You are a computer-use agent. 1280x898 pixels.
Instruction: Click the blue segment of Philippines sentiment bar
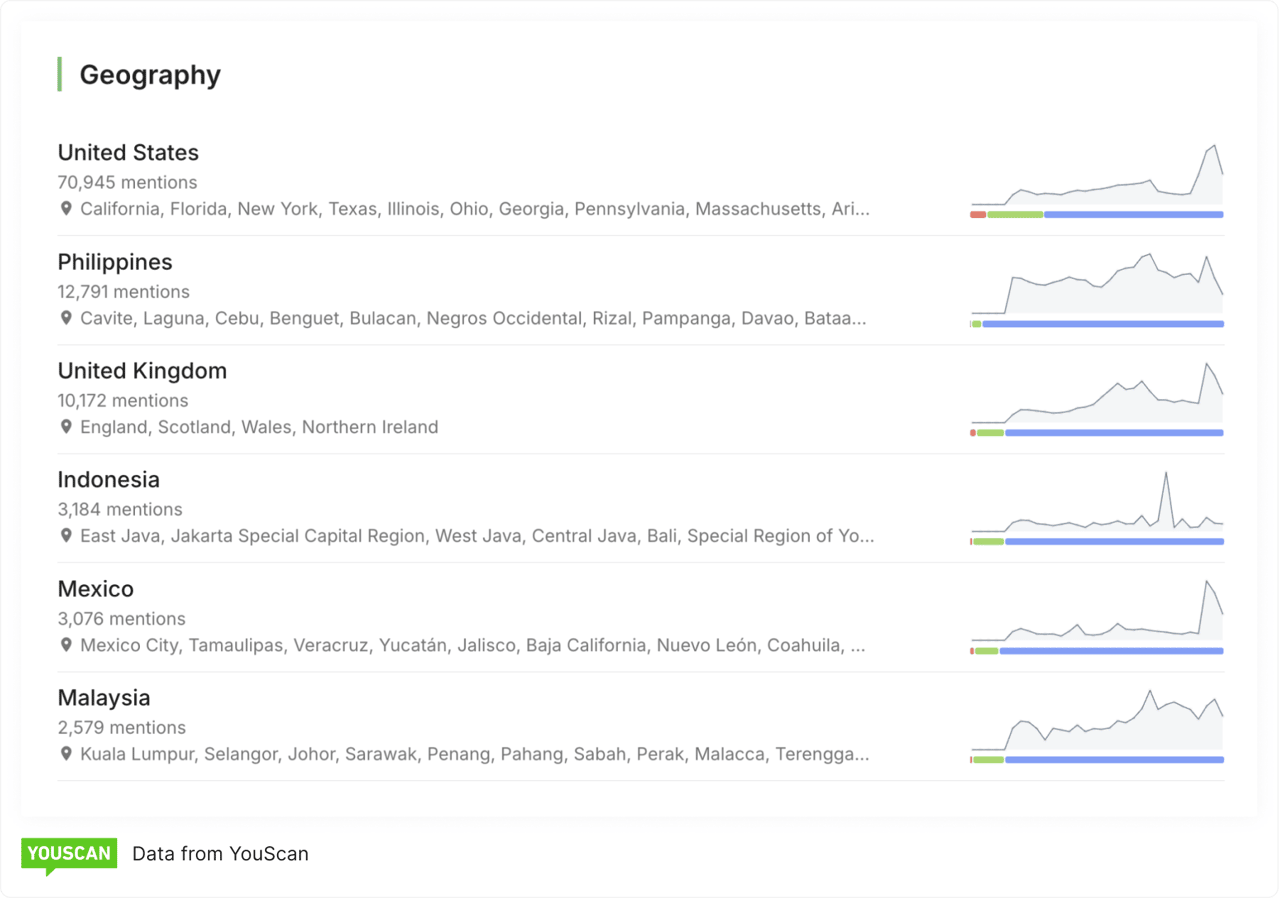[x=1103, y=324]
